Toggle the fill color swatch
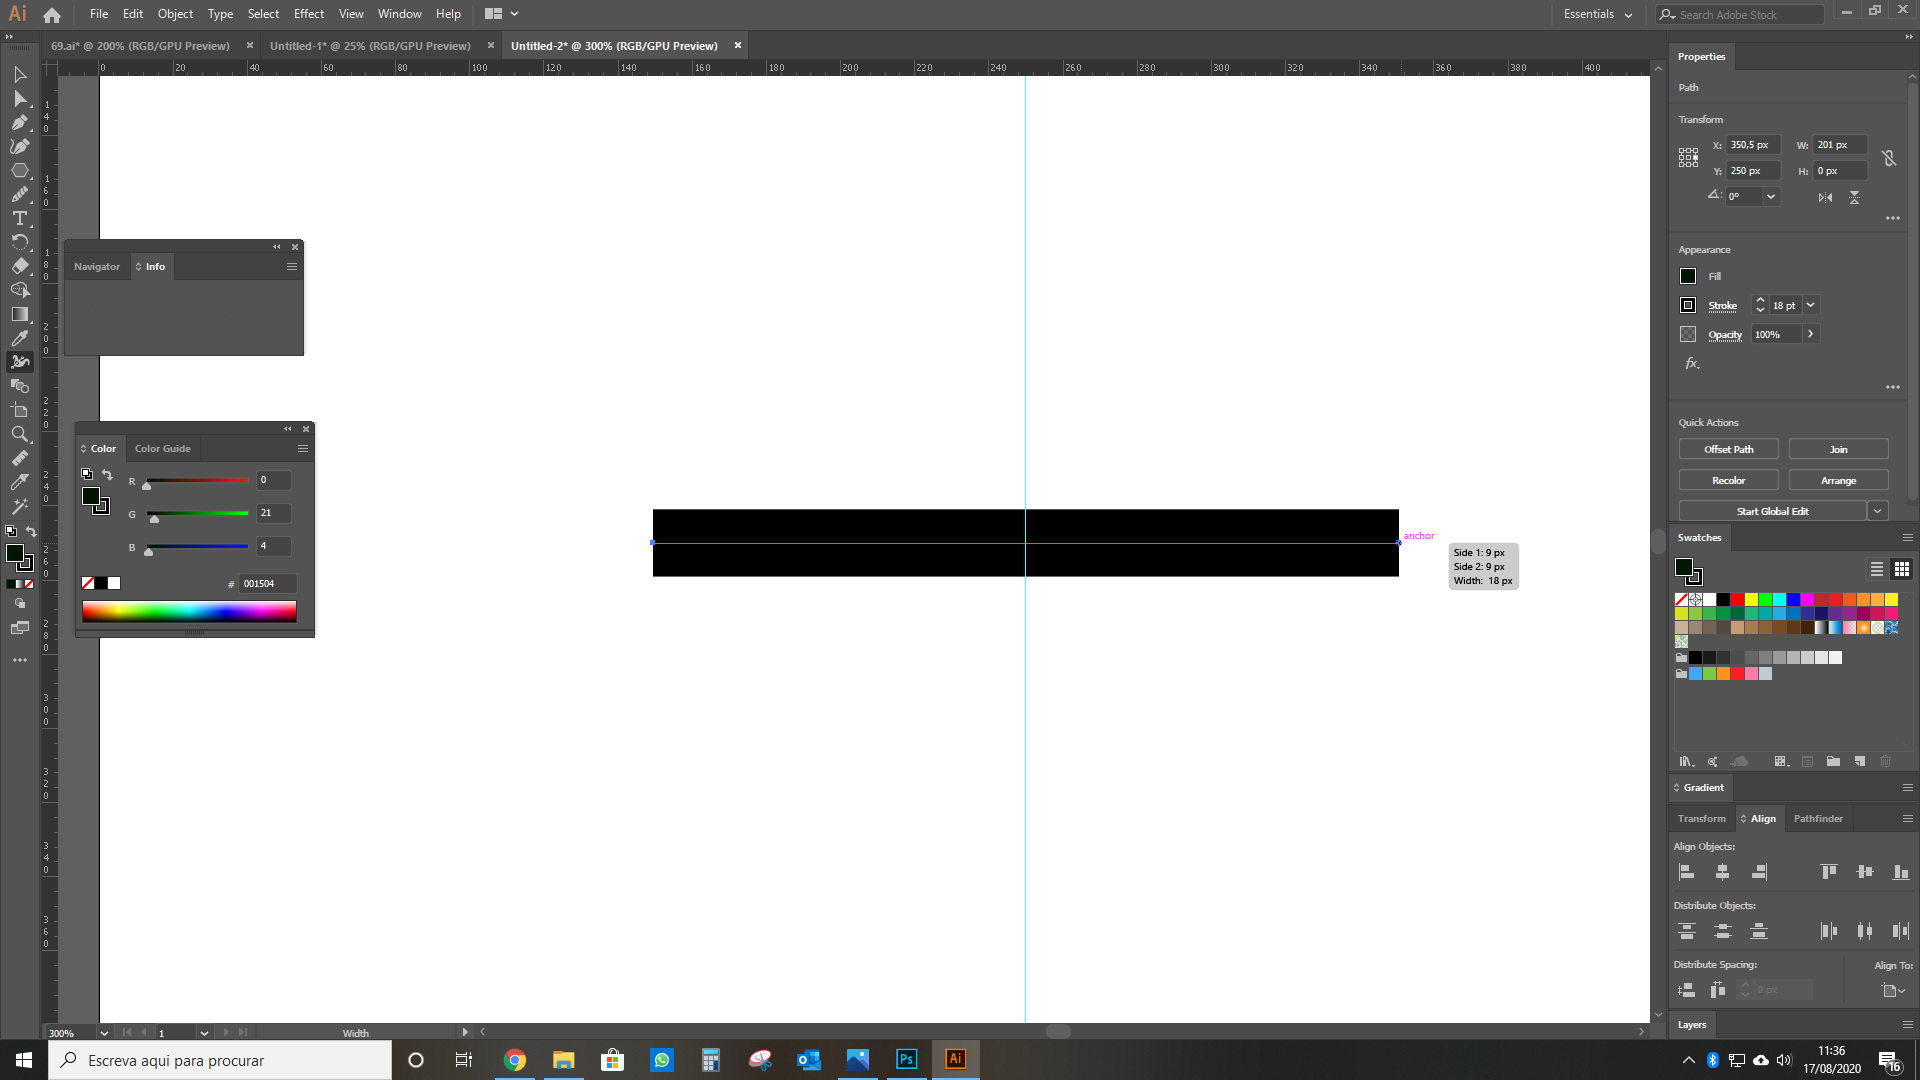1920x1080 pixels. [x=1688, y=276]
